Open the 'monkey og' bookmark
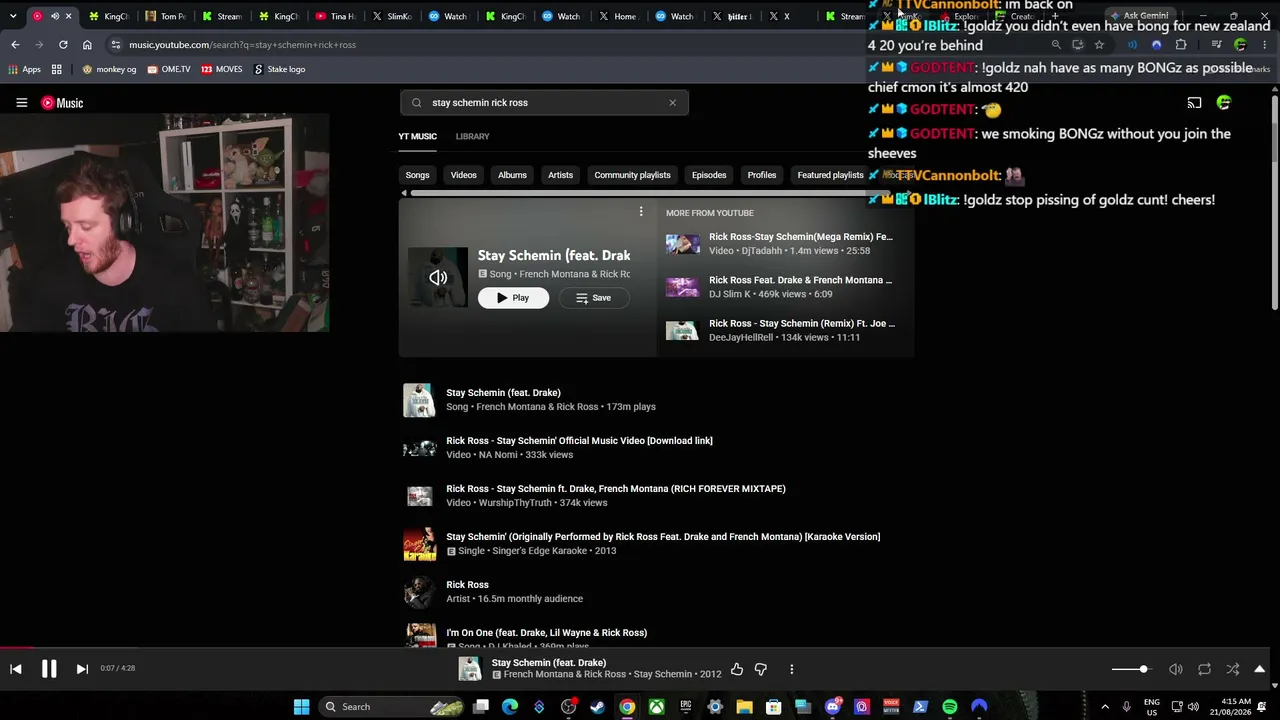1280x720 pixels. [109, 69]
